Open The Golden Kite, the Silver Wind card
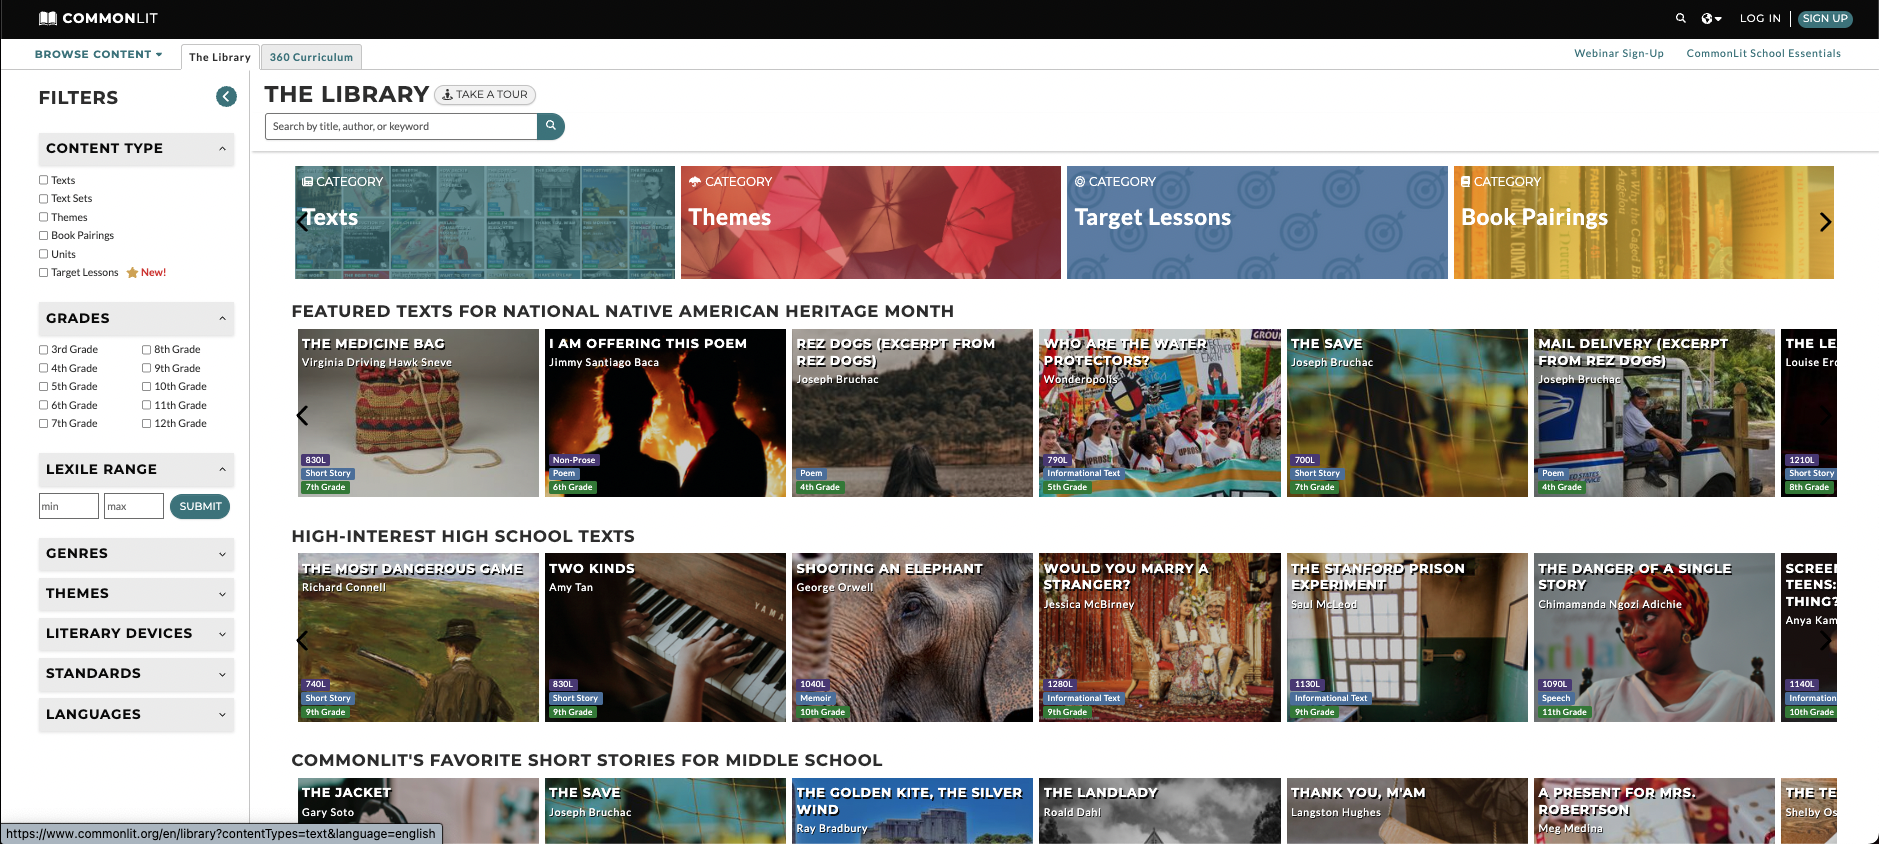 [912, 811]
